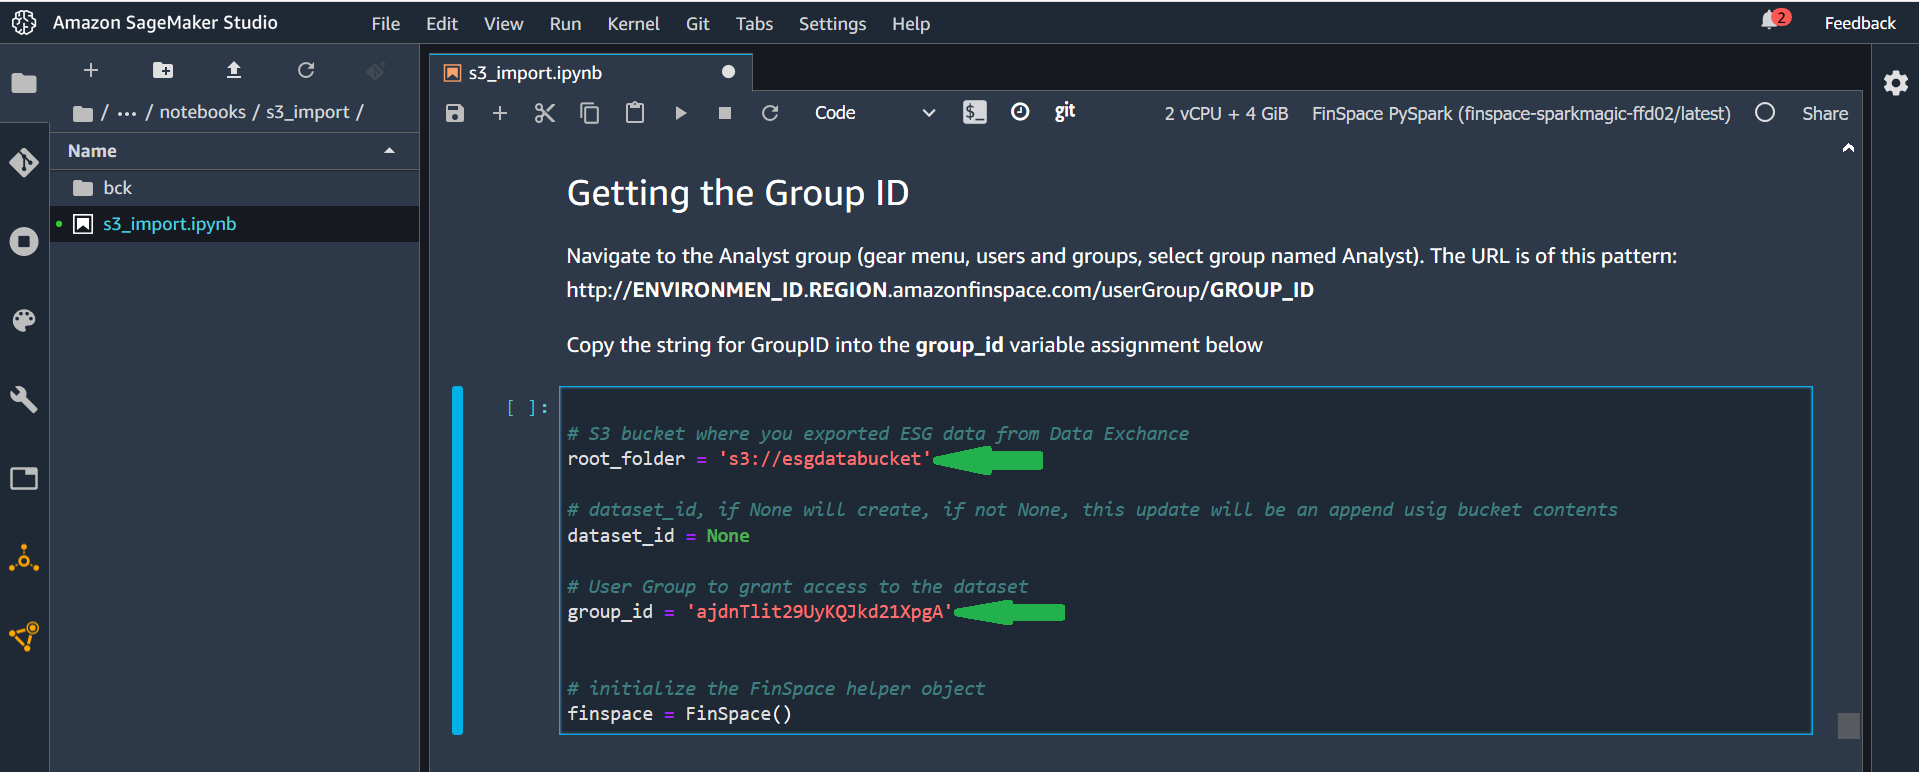1919x772 pixels.
Task: Click the Amazon SageMaker Studio logo
Action: pyautogui.click(x=24, y=22)
